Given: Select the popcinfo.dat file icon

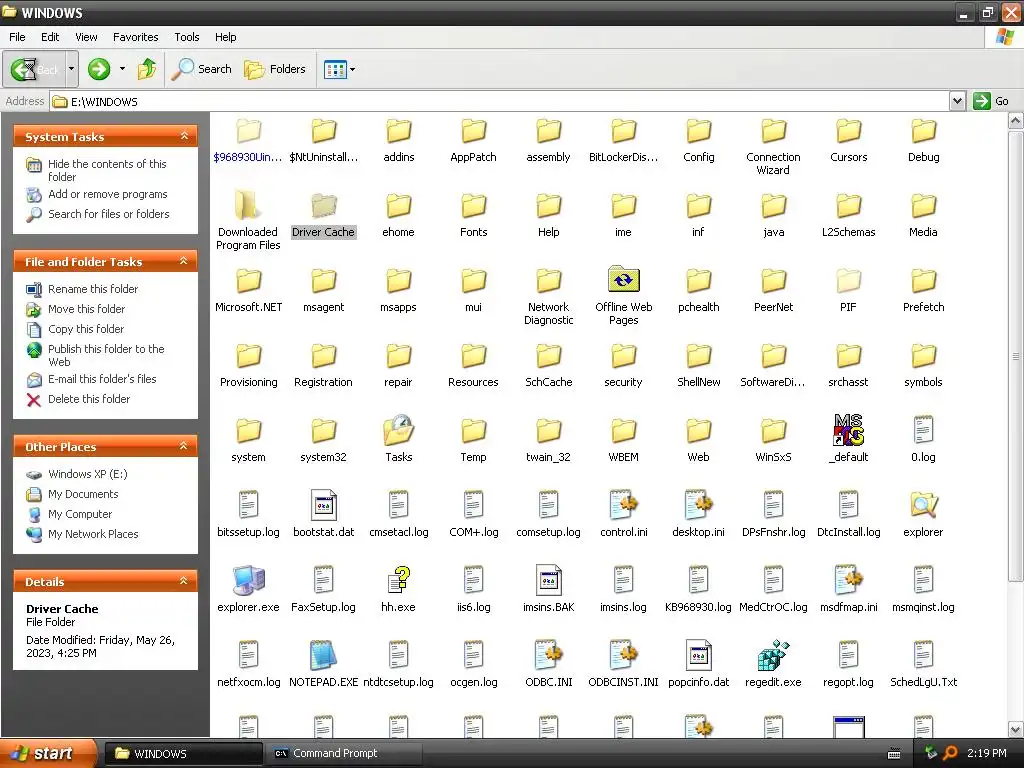Looking at the screenshot, I should (698, 655).
